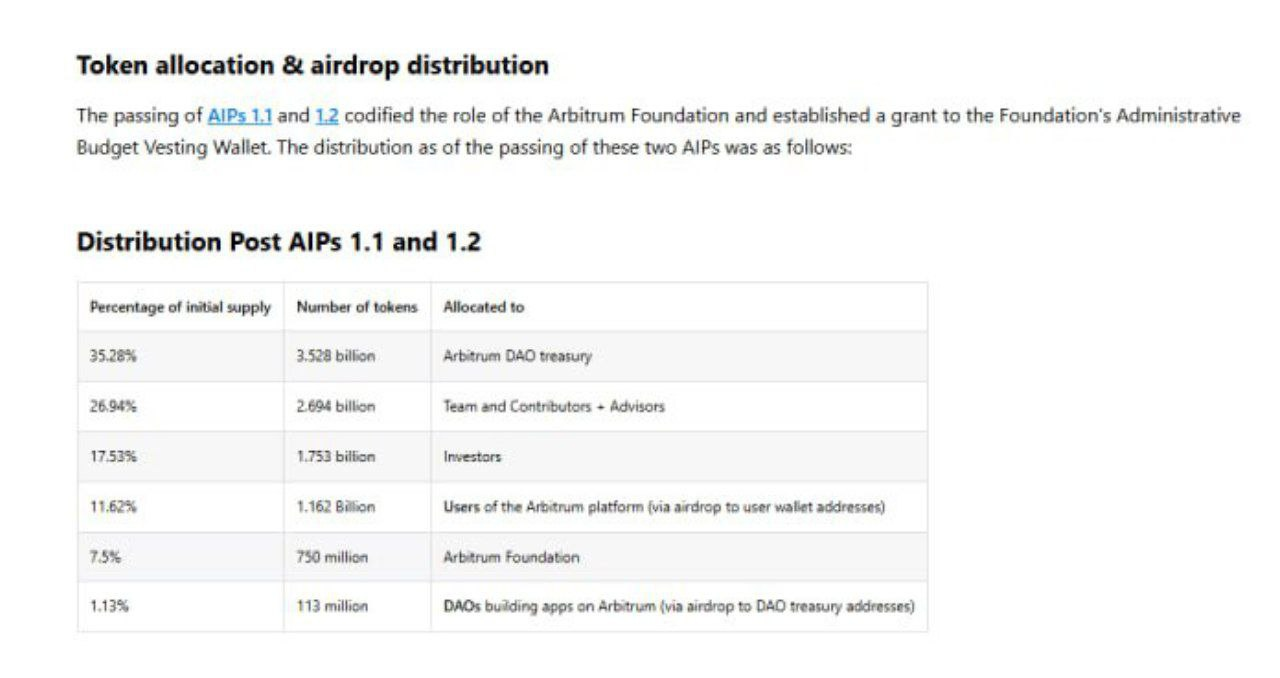
Task: Open the 1.2 proposal link
Action: coord(327,116)
